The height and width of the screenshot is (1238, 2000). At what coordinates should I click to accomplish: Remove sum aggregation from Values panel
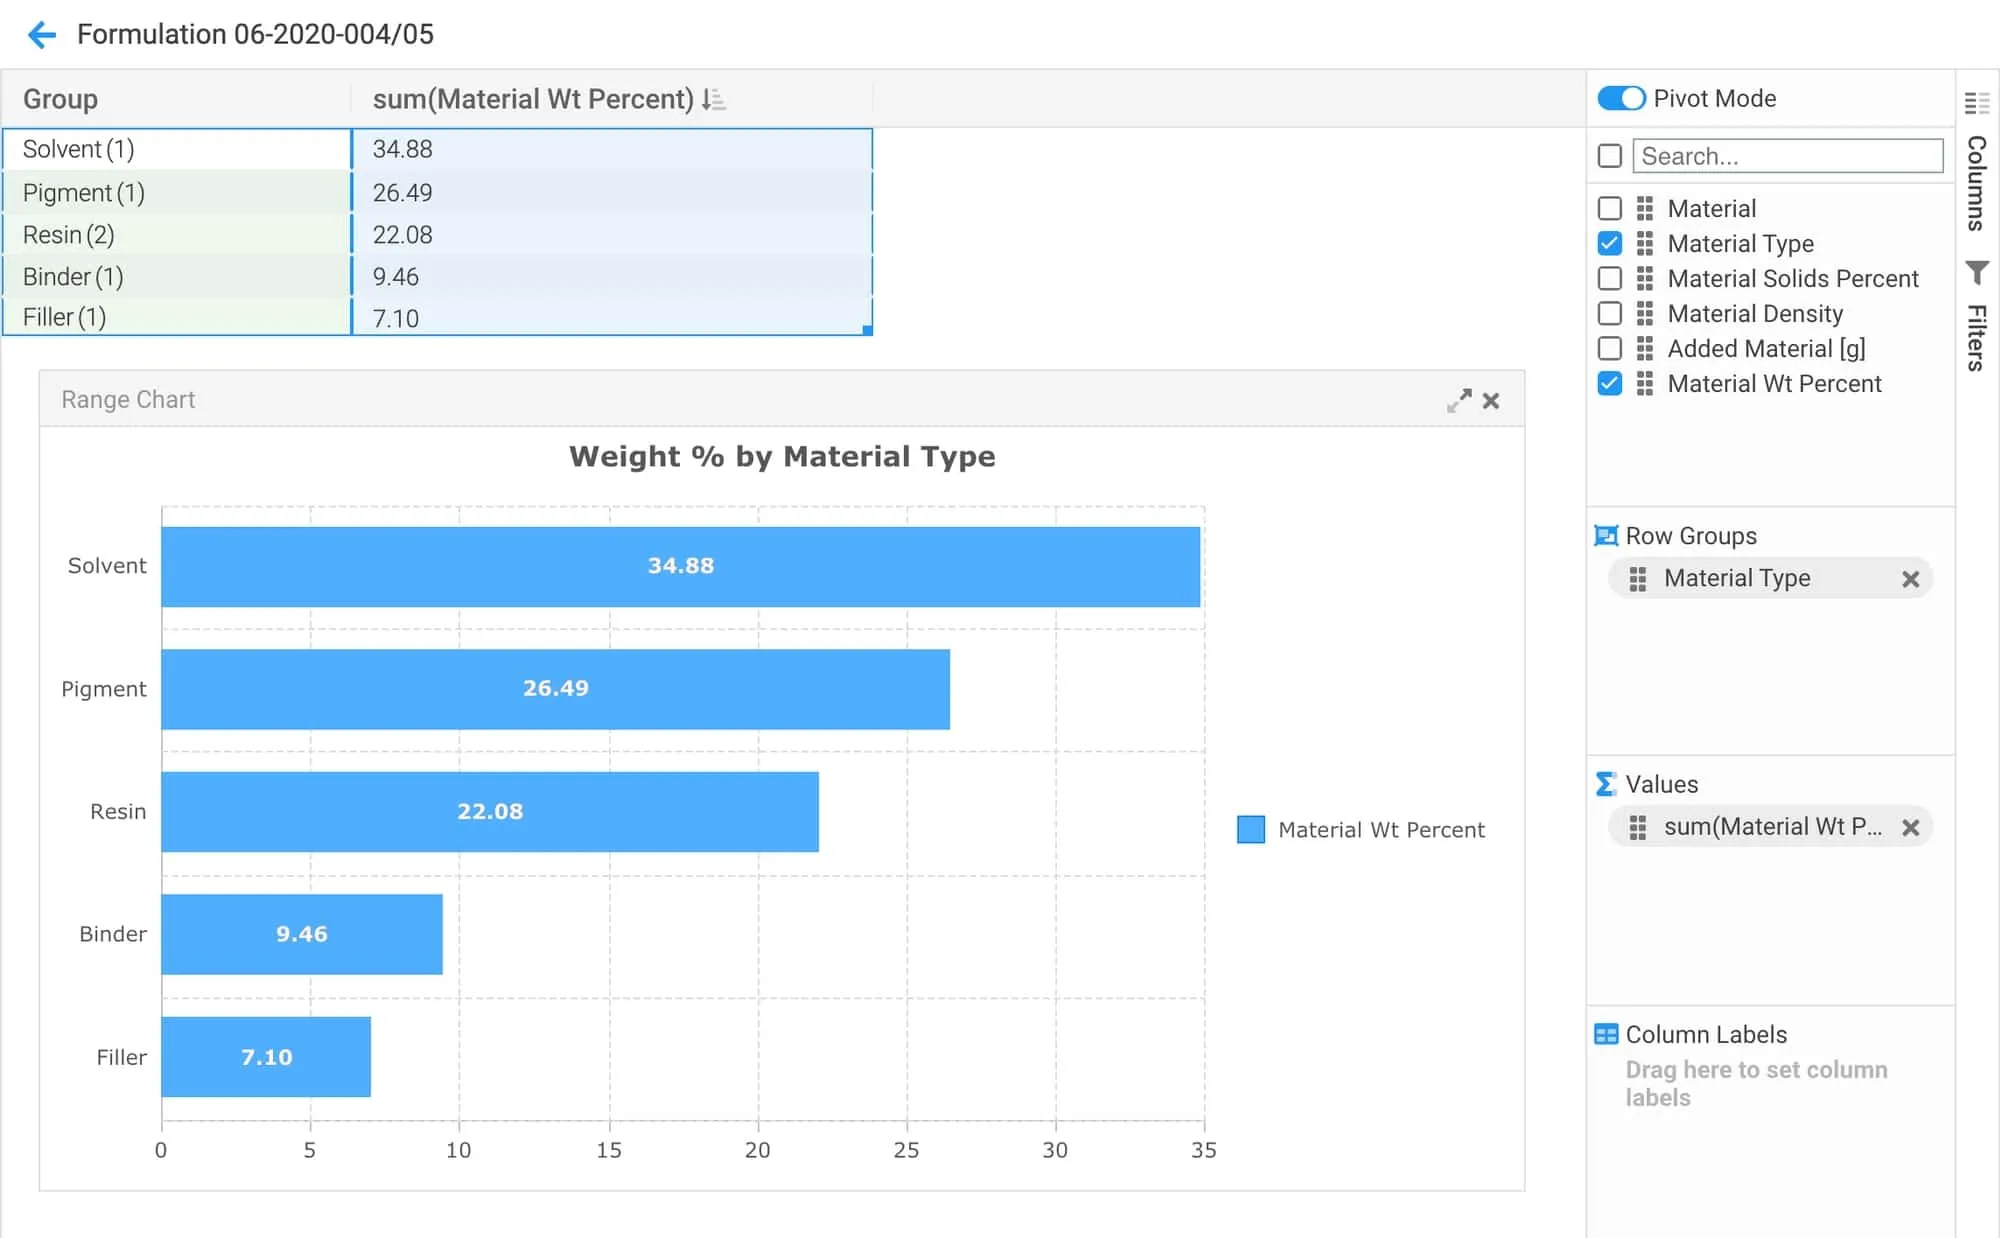click(1912, 827)
